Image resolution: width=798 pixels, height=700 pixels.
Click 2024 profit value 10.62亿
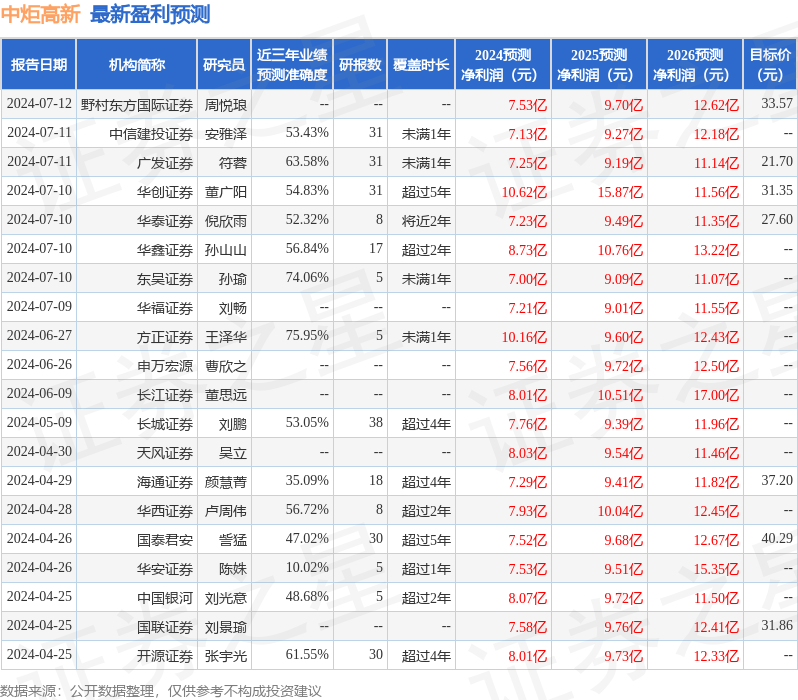[524, 192]
